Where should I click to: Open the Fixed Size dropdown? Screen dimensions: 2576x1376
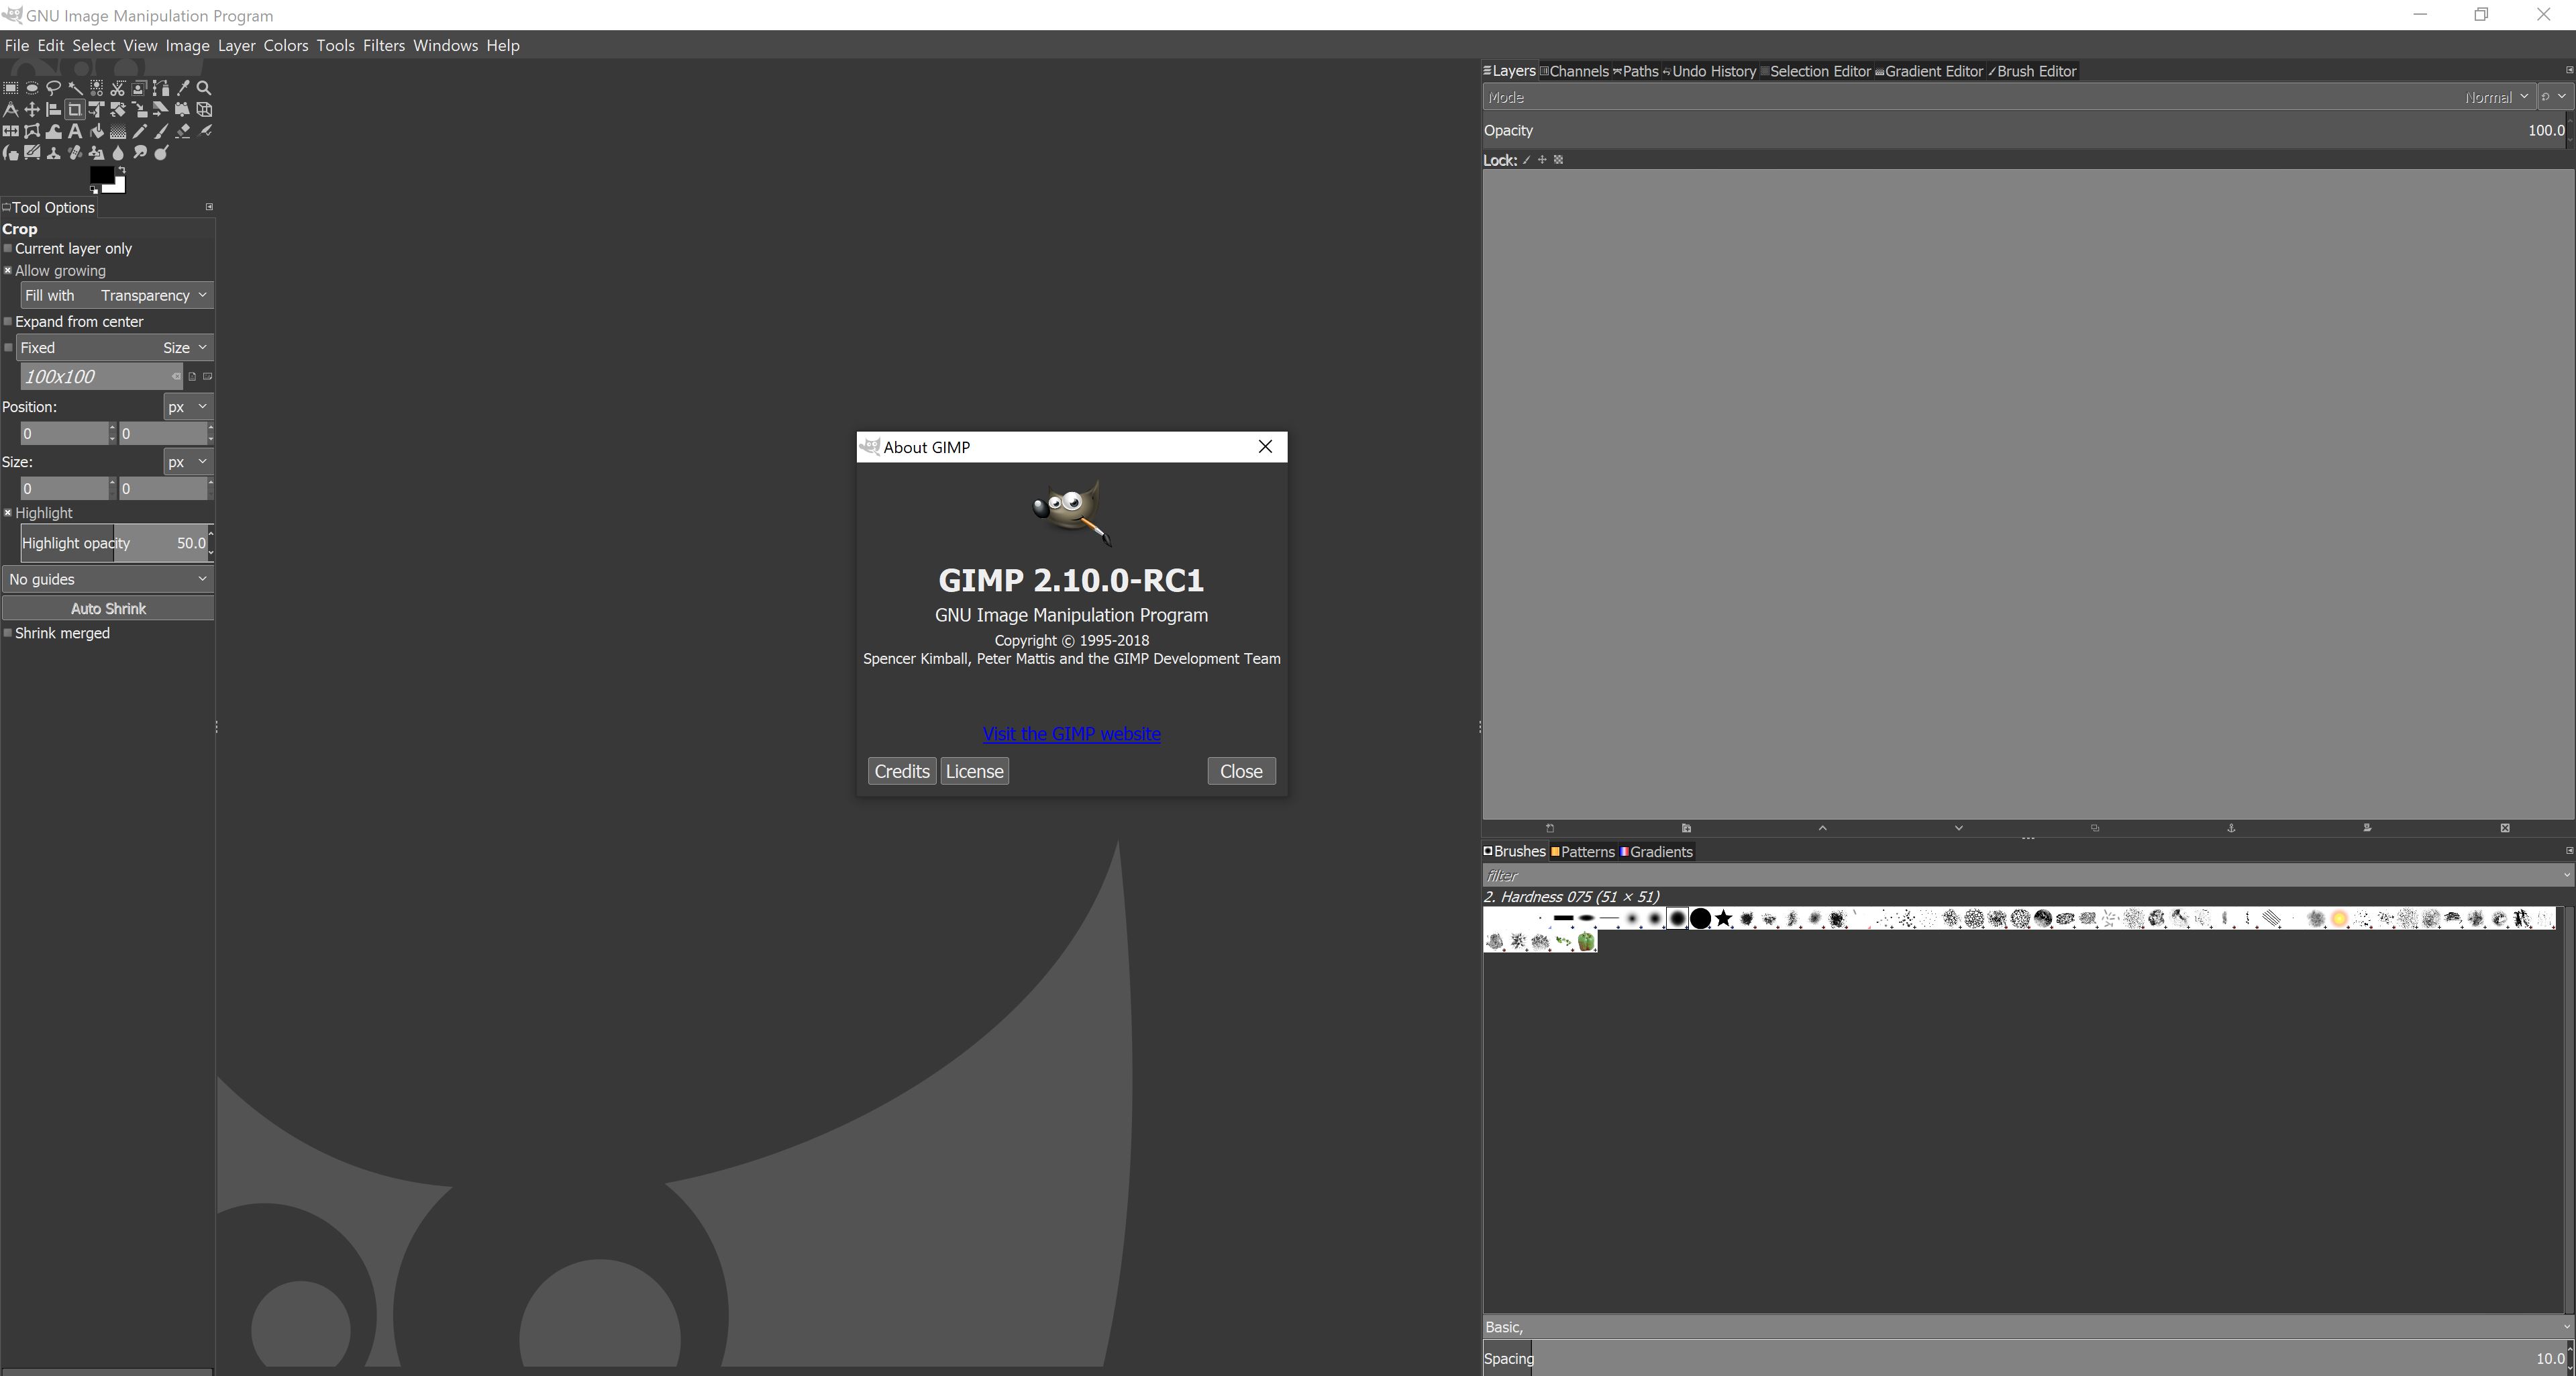(115, 347)
